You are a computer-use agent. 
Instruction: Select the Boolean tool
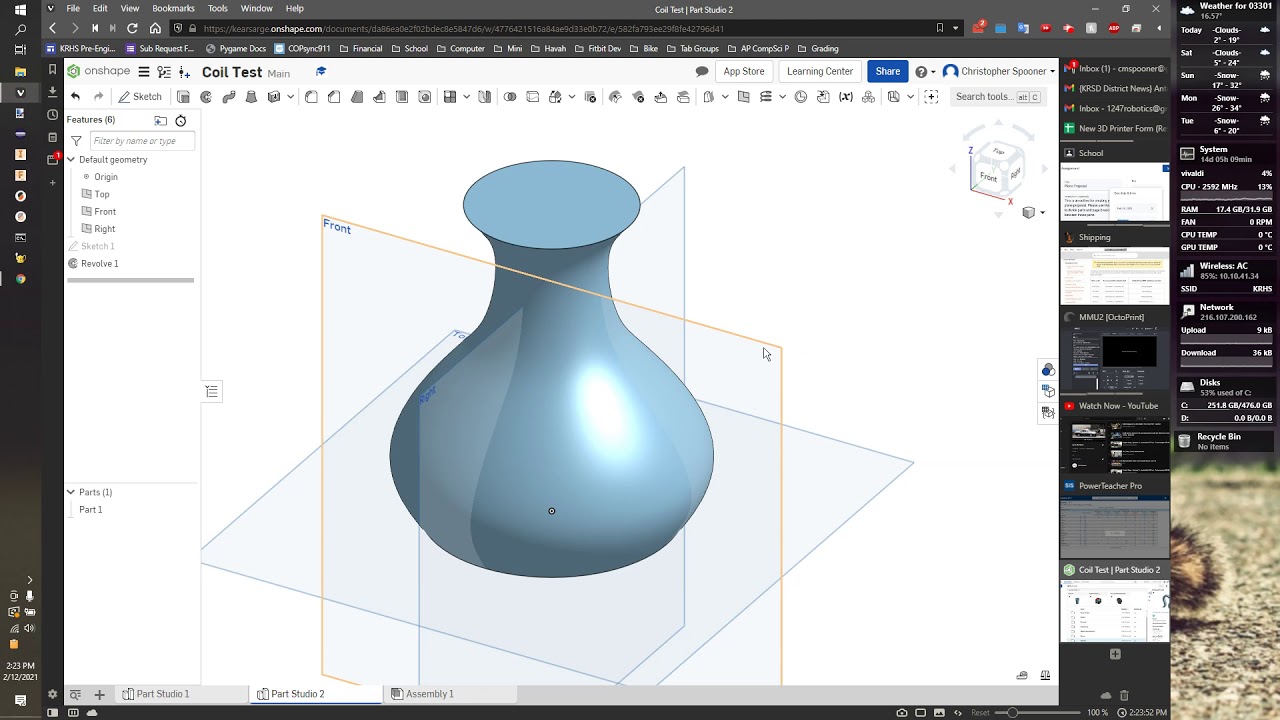(x=510, y=97)
